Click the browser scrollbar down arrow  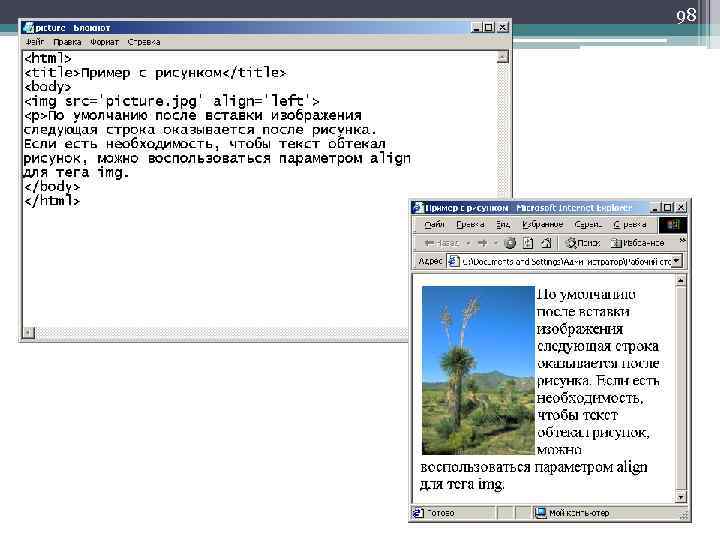click(x=681, y=496)
